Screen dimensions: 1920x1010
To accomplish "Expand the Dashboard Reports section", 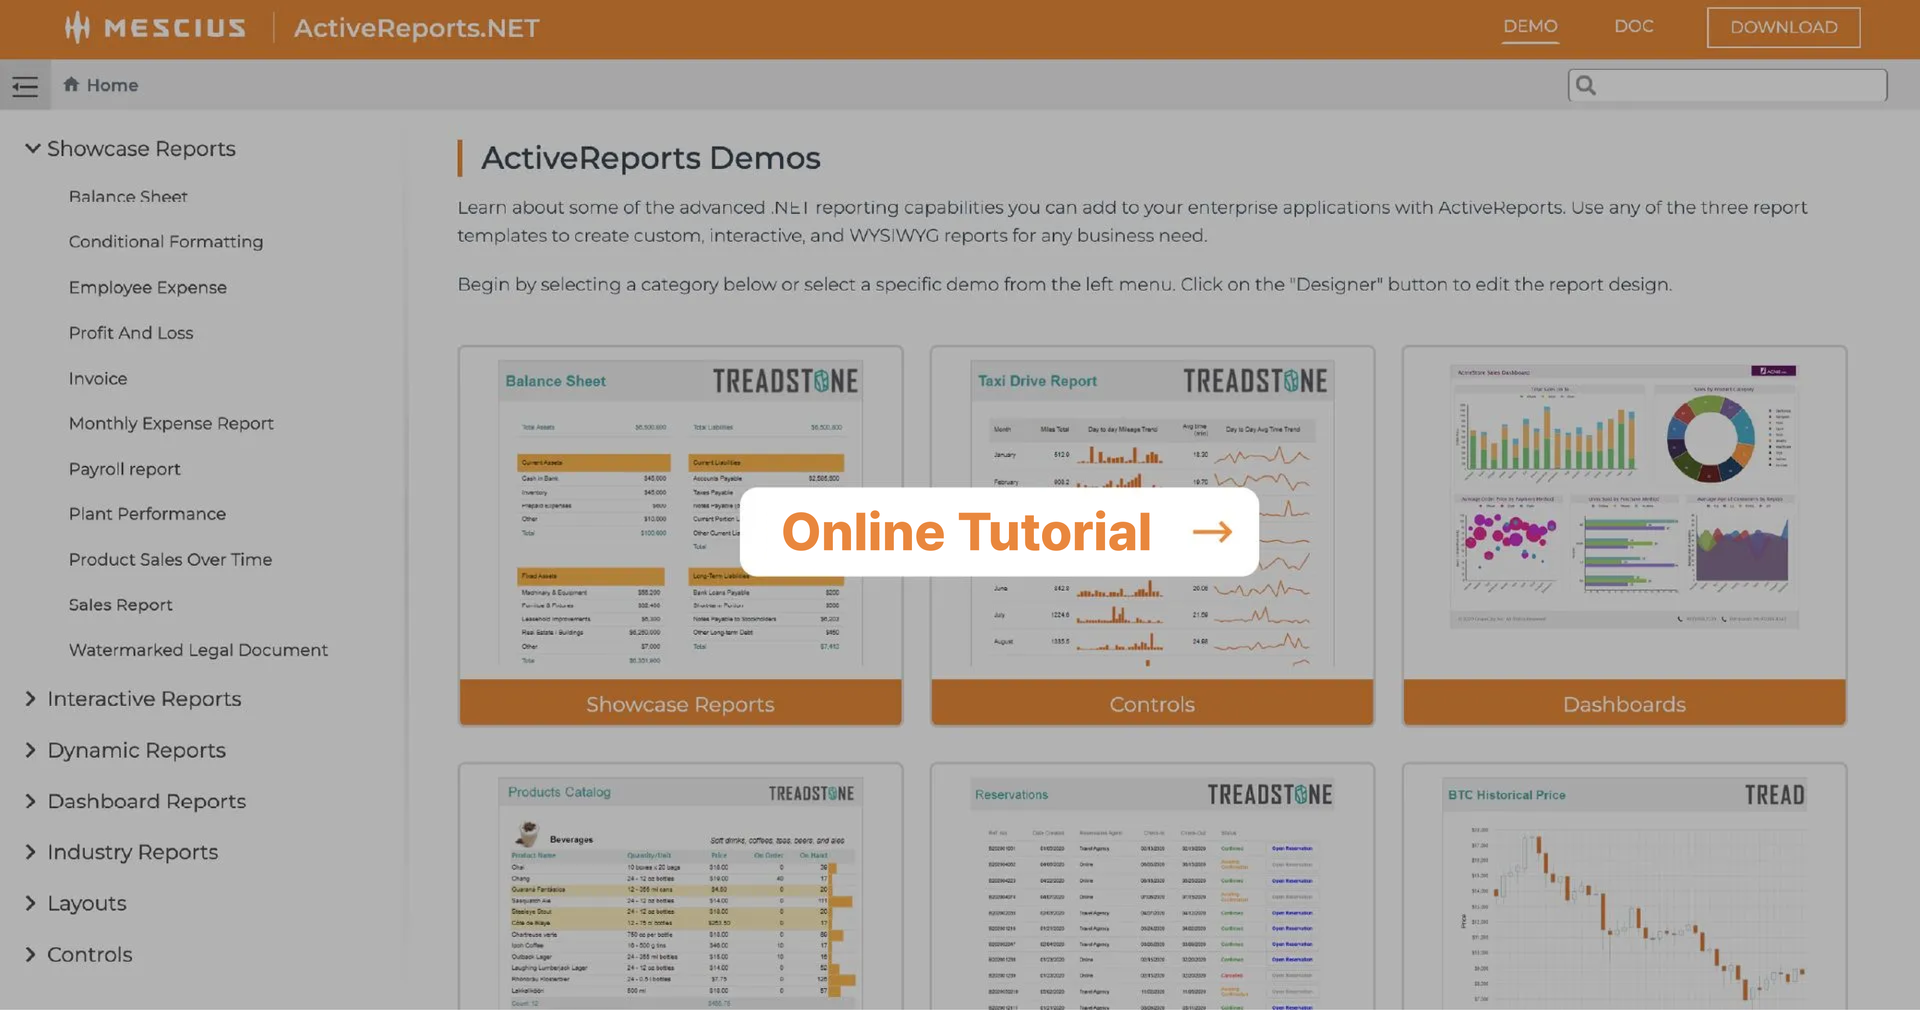I will [x=30, y=801].
